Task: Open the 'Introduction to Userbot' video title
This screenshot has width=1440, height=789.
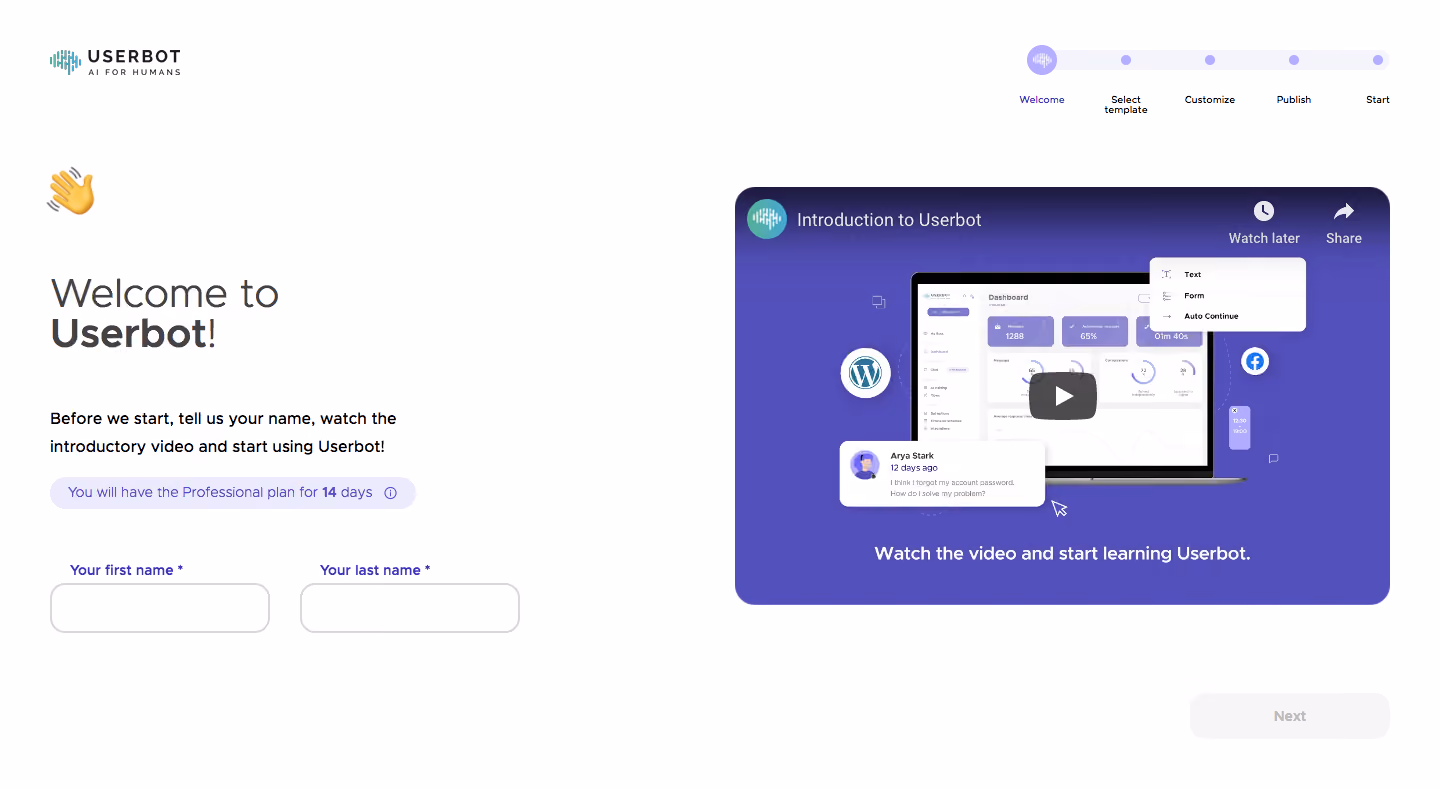Action: 889,220
